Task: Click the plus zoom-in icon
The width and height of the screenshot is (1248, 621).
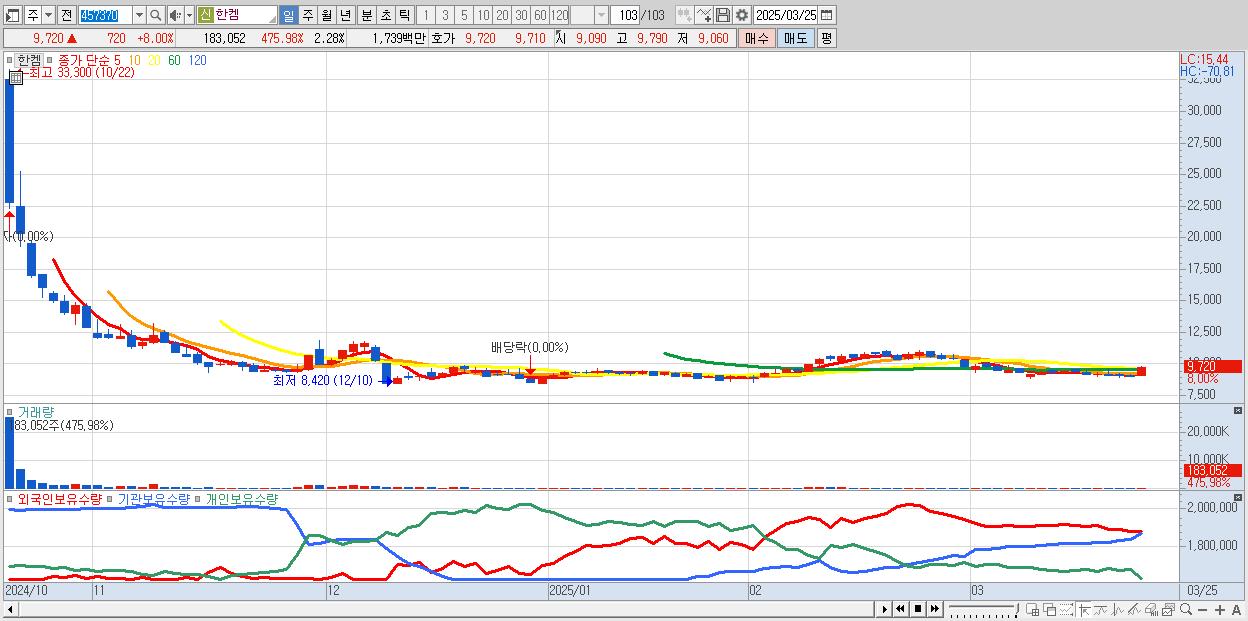Action: pyautogui.click(x=1220, y=609)
